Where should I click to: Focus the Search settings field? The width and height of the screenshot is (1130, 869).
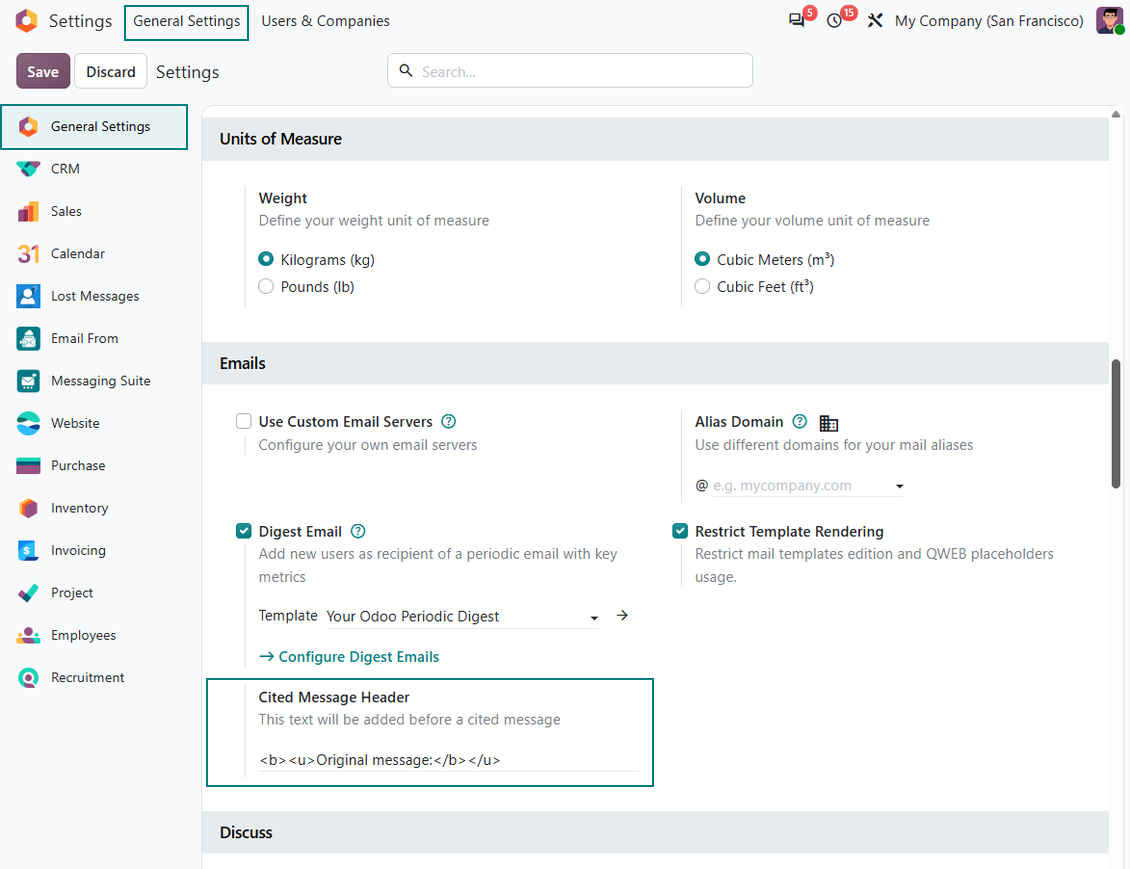click(570, 71)
